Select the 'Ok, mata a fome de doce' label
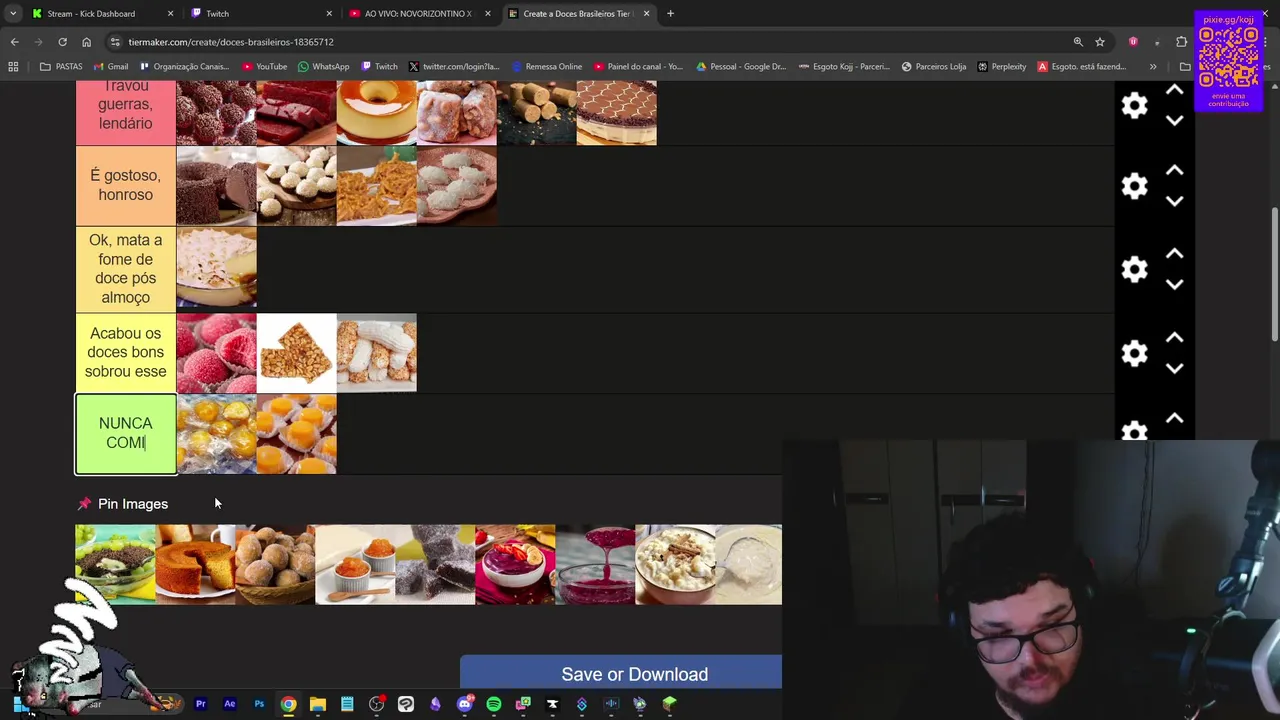Viewport: 1280px width, 720px height. tap(126, 268)
